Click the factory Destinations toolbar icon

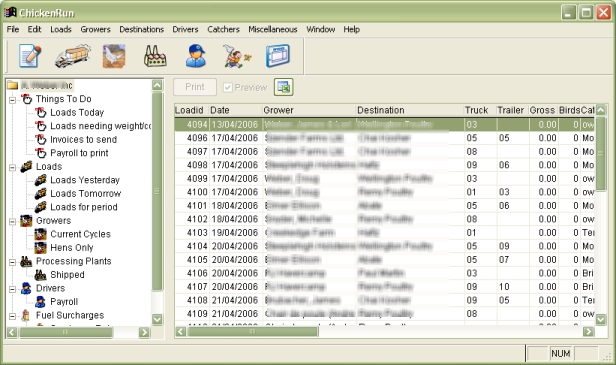[155, 56]
